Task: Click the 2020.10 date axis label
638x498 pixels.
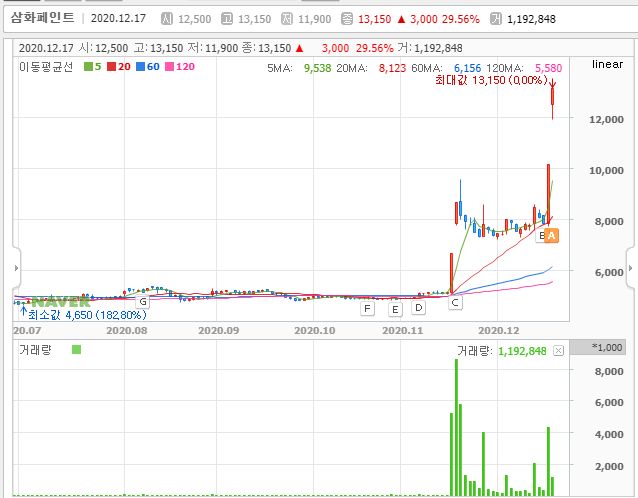Action: point(315,330)
